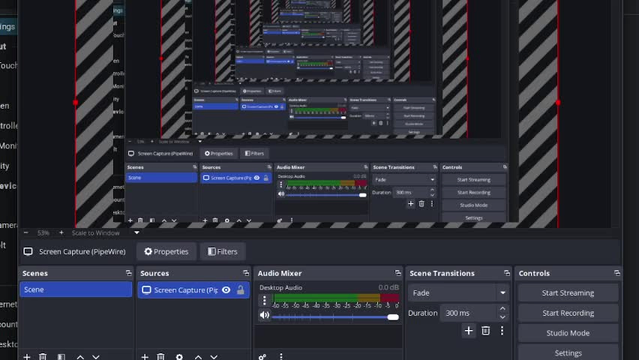Move scene down with Scenes down arrow
The width and height of the screenshot is (639, 360).
(x=96, y=357)
